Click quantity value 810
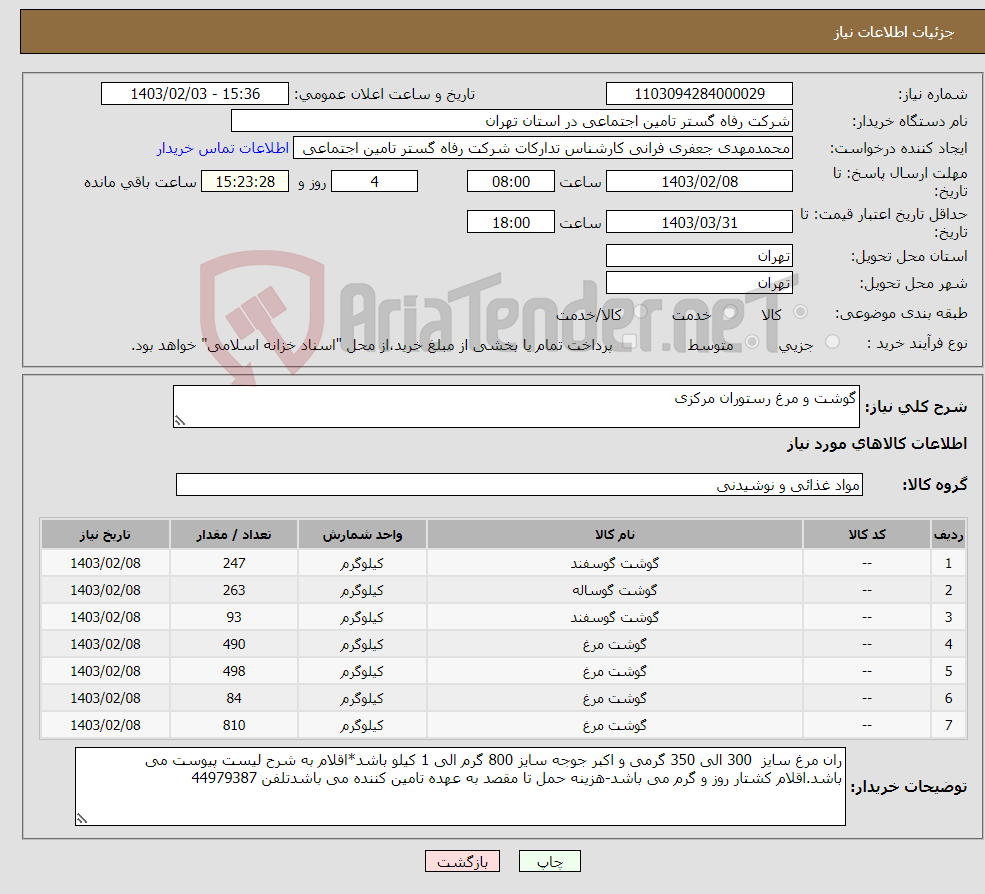The width and height of the screenshot is (985, 894). point(234,726)
